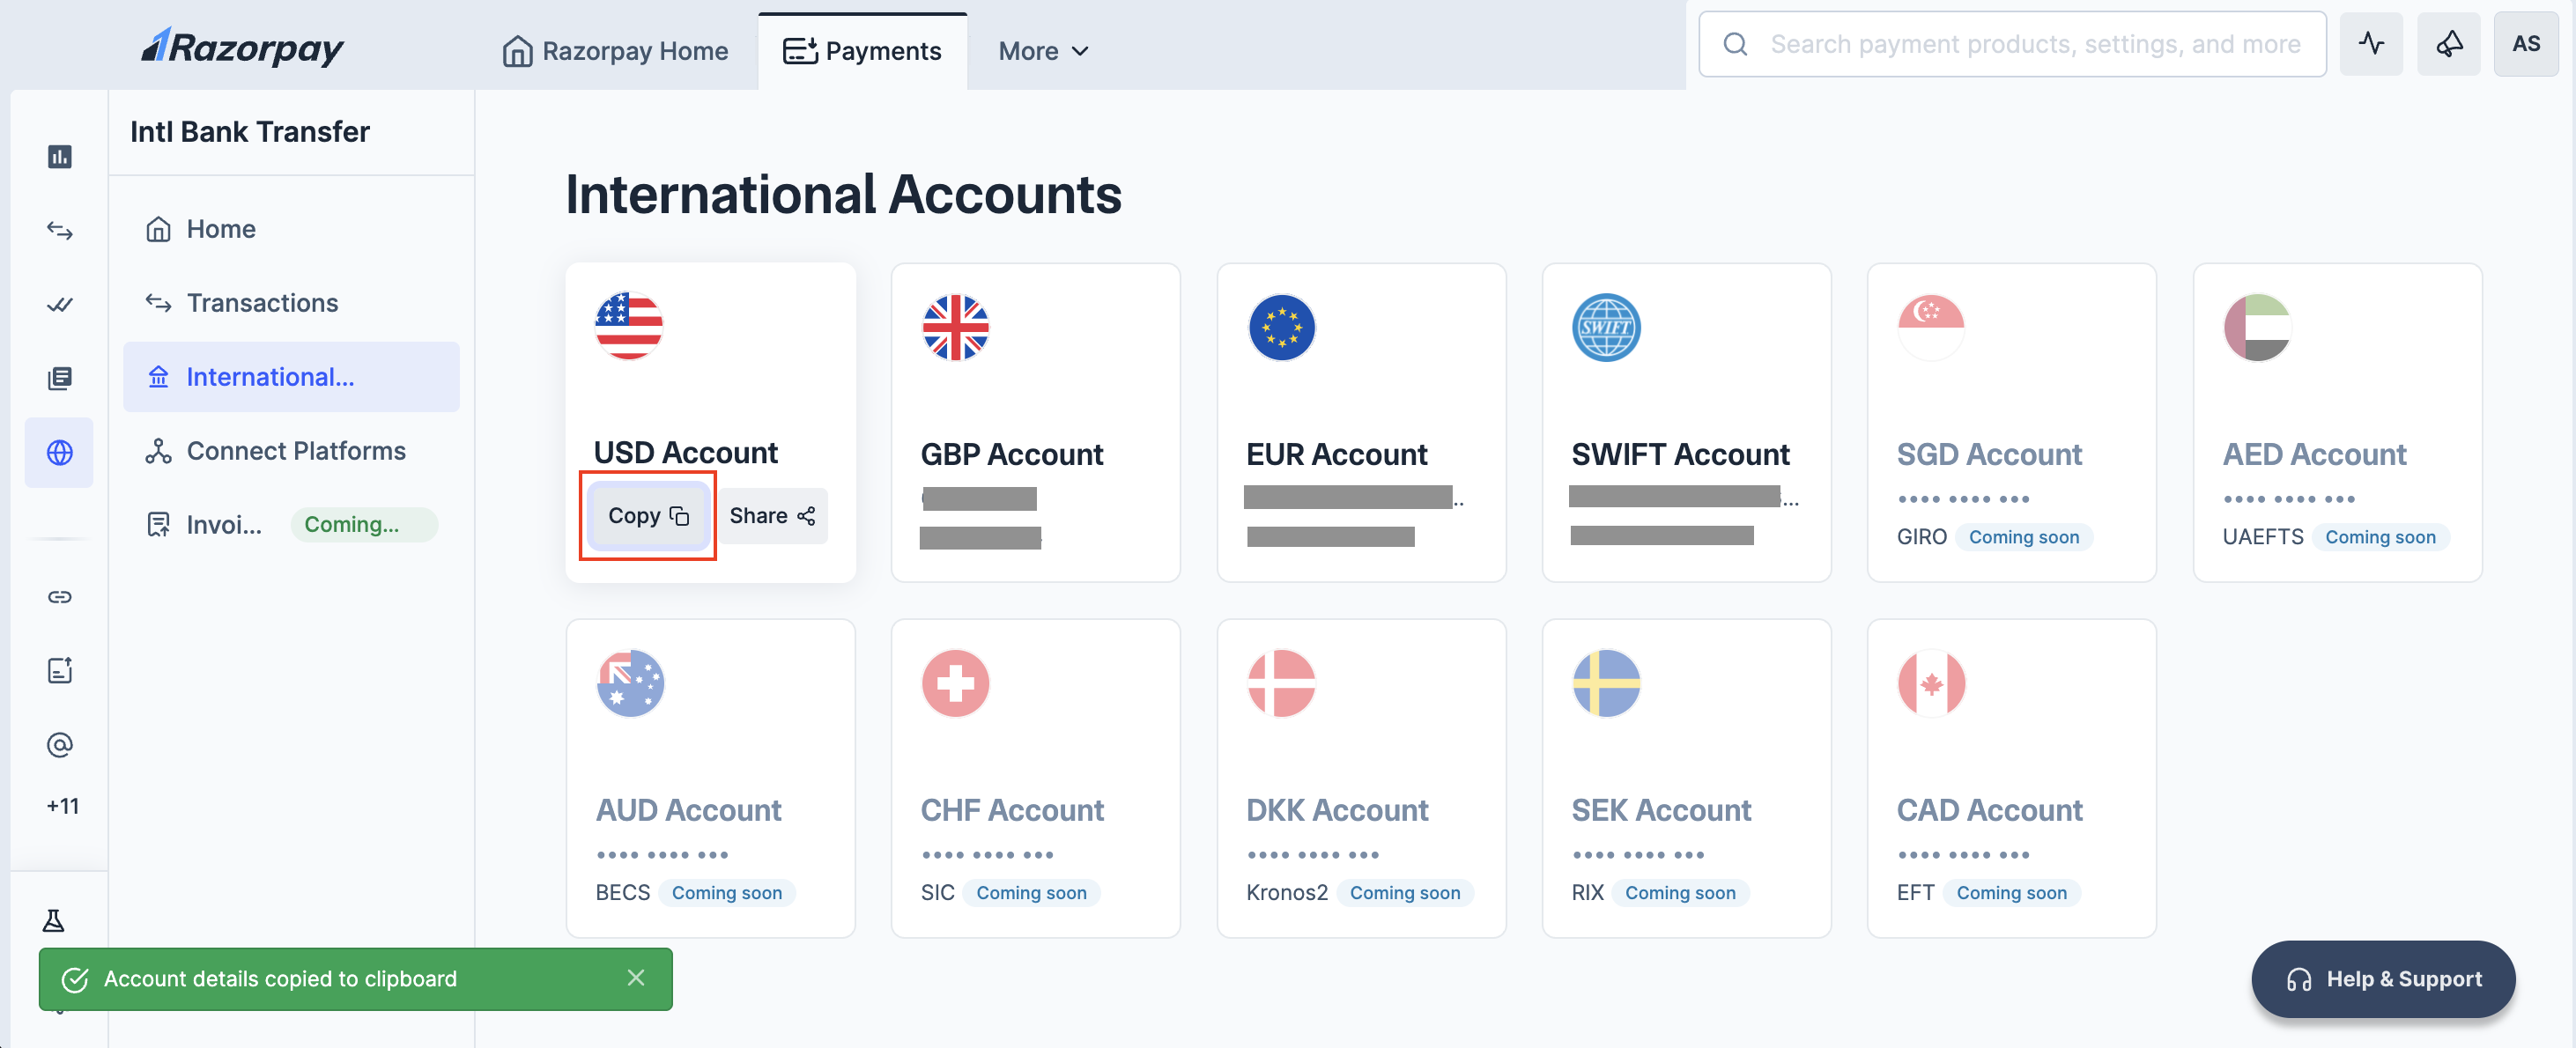Viewport: 2576px width, 1048px height.
Task: Open the analytics bar chart icon in sidebar
Action: coord(59,156)
